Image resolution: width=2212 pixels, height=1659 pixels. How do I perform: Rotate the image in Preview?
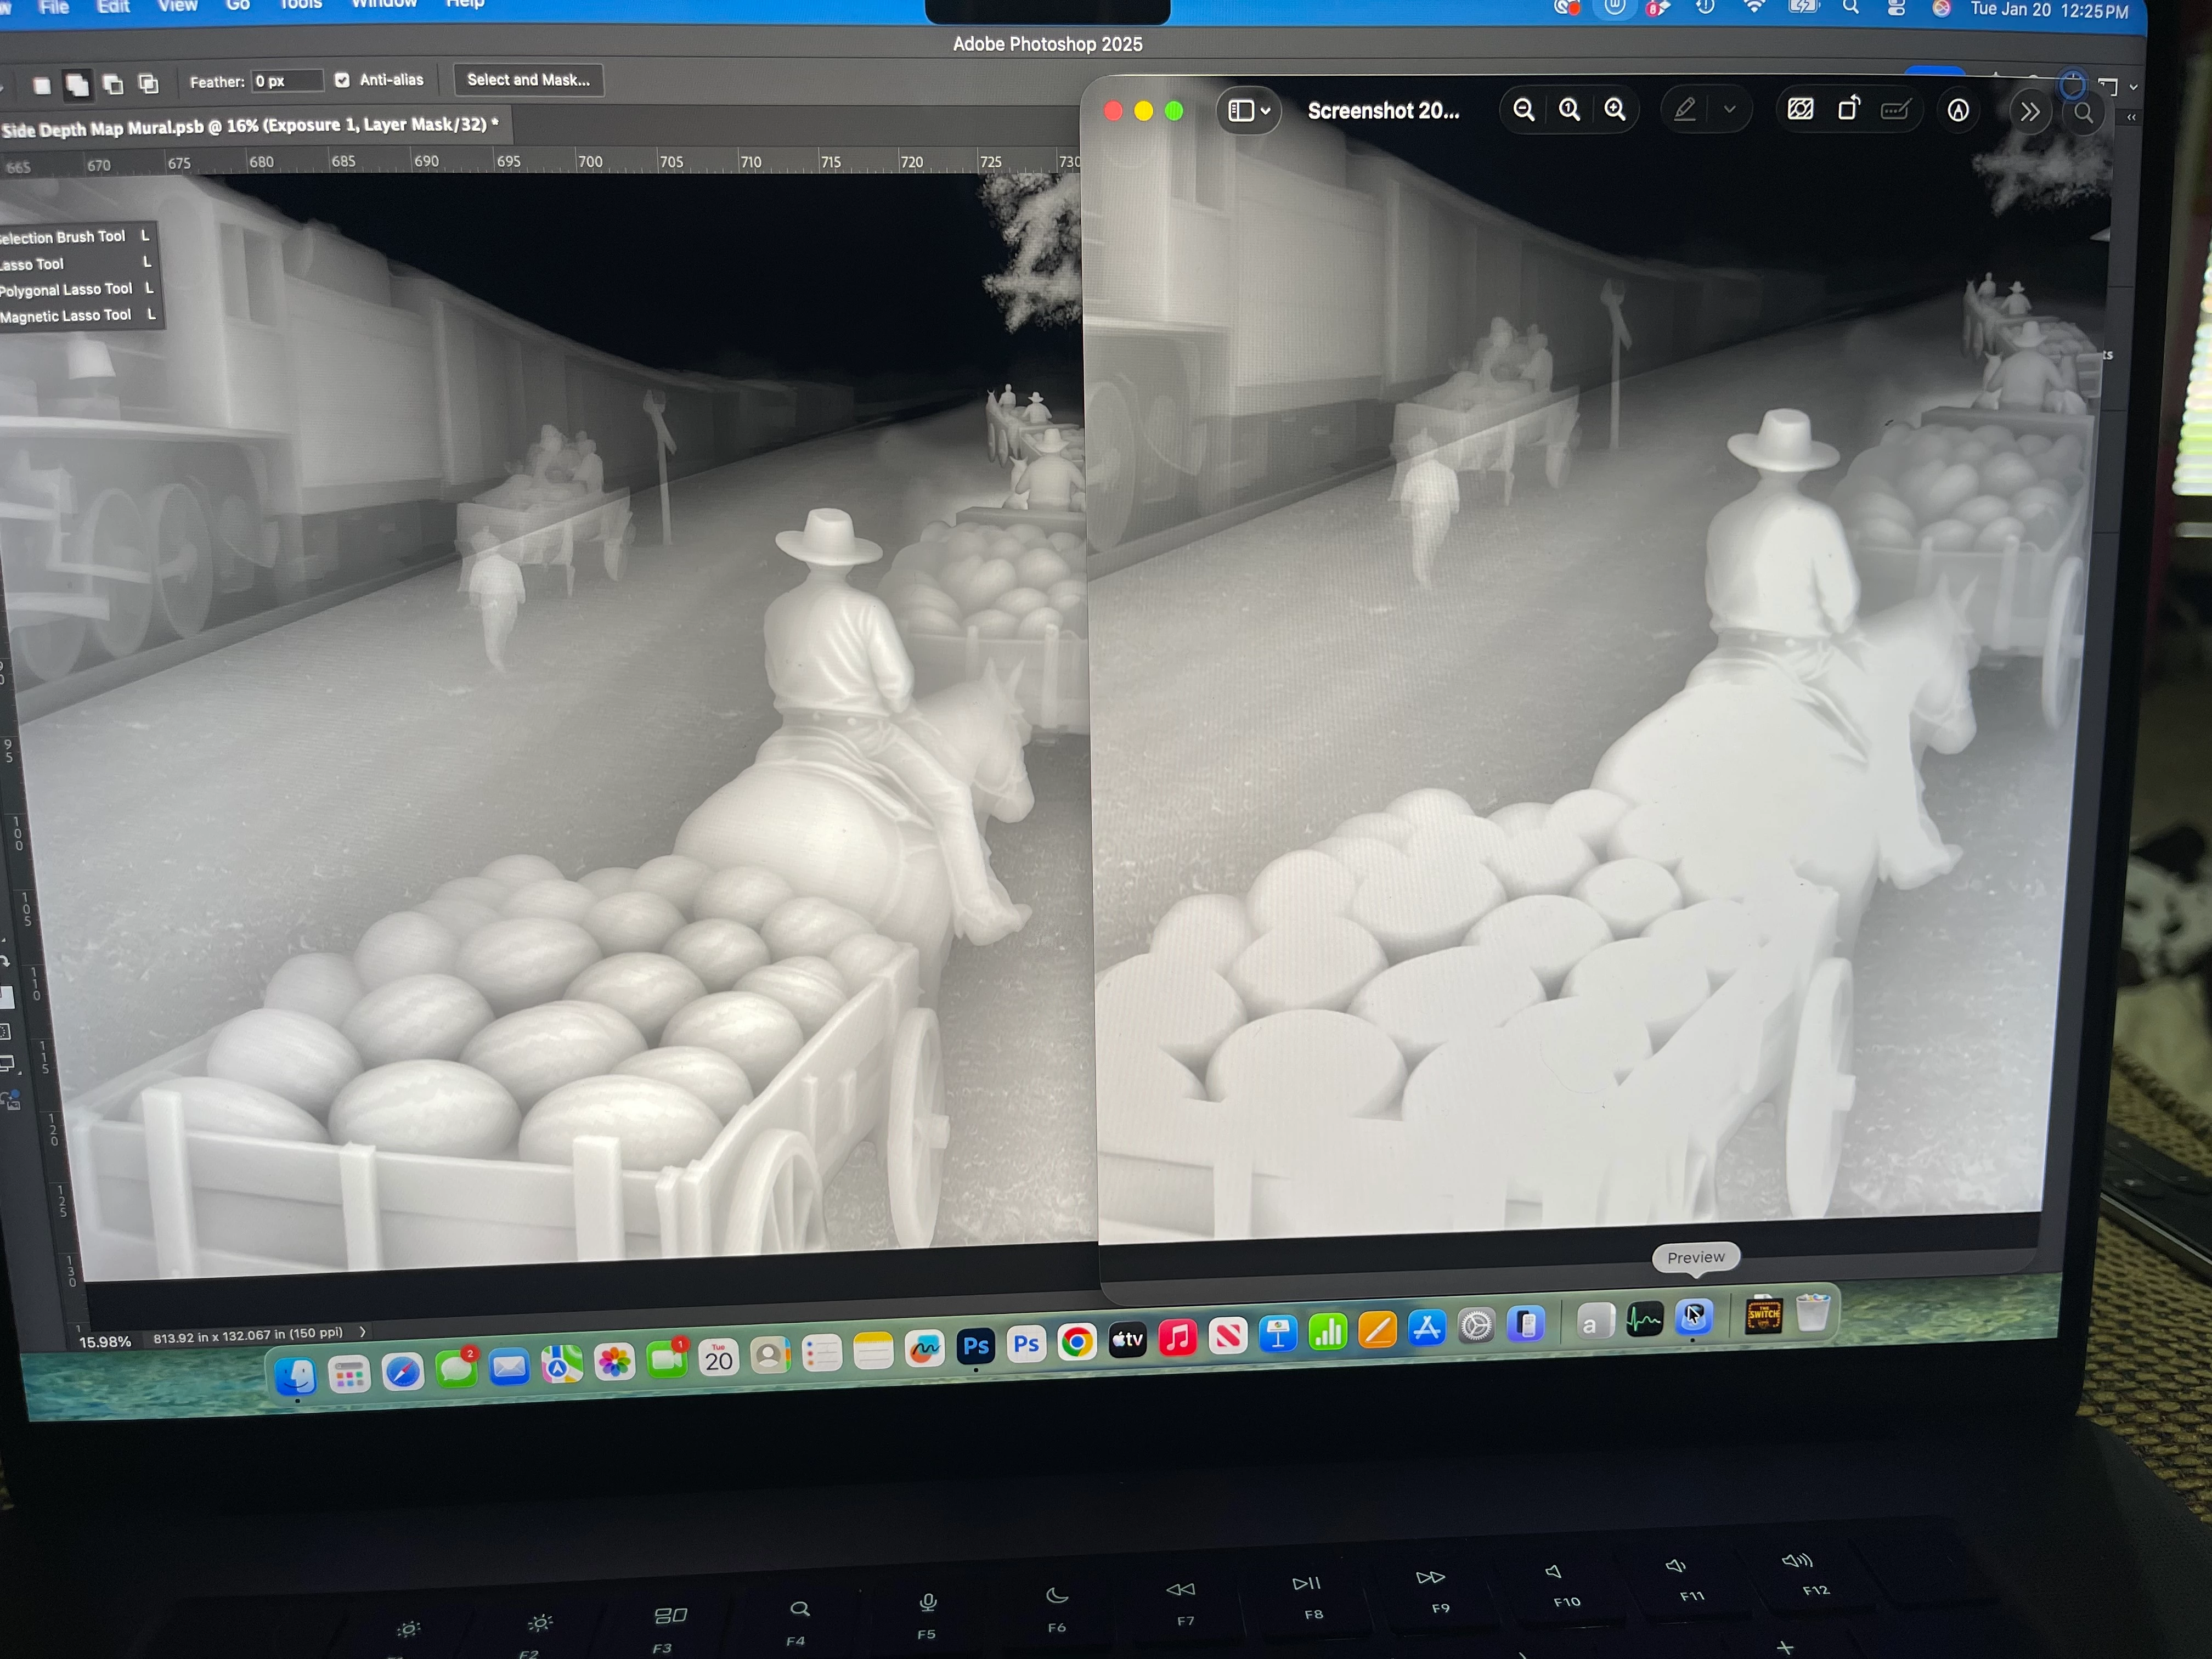(1848, 109)
